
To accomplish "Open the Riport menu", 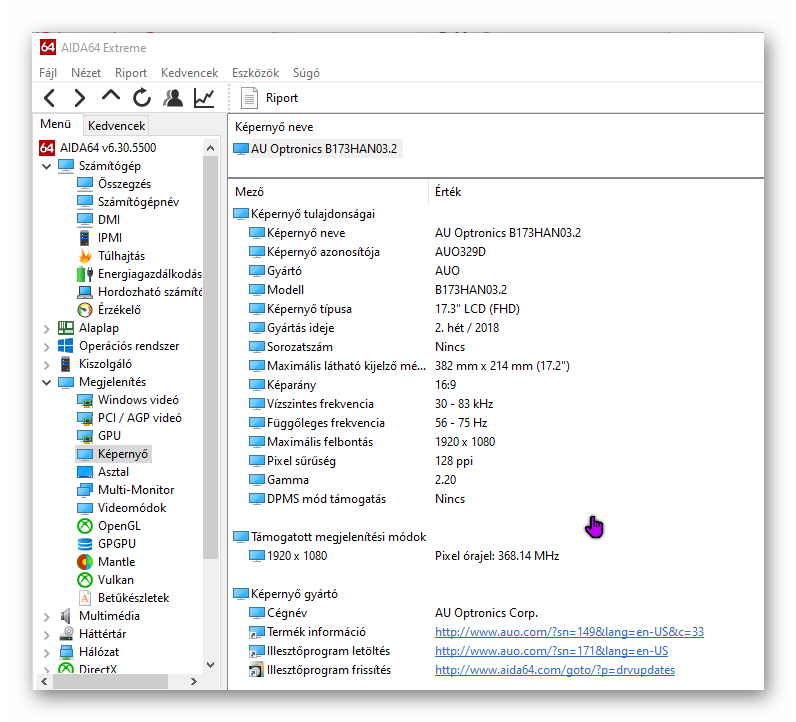I will coord(131,73).
